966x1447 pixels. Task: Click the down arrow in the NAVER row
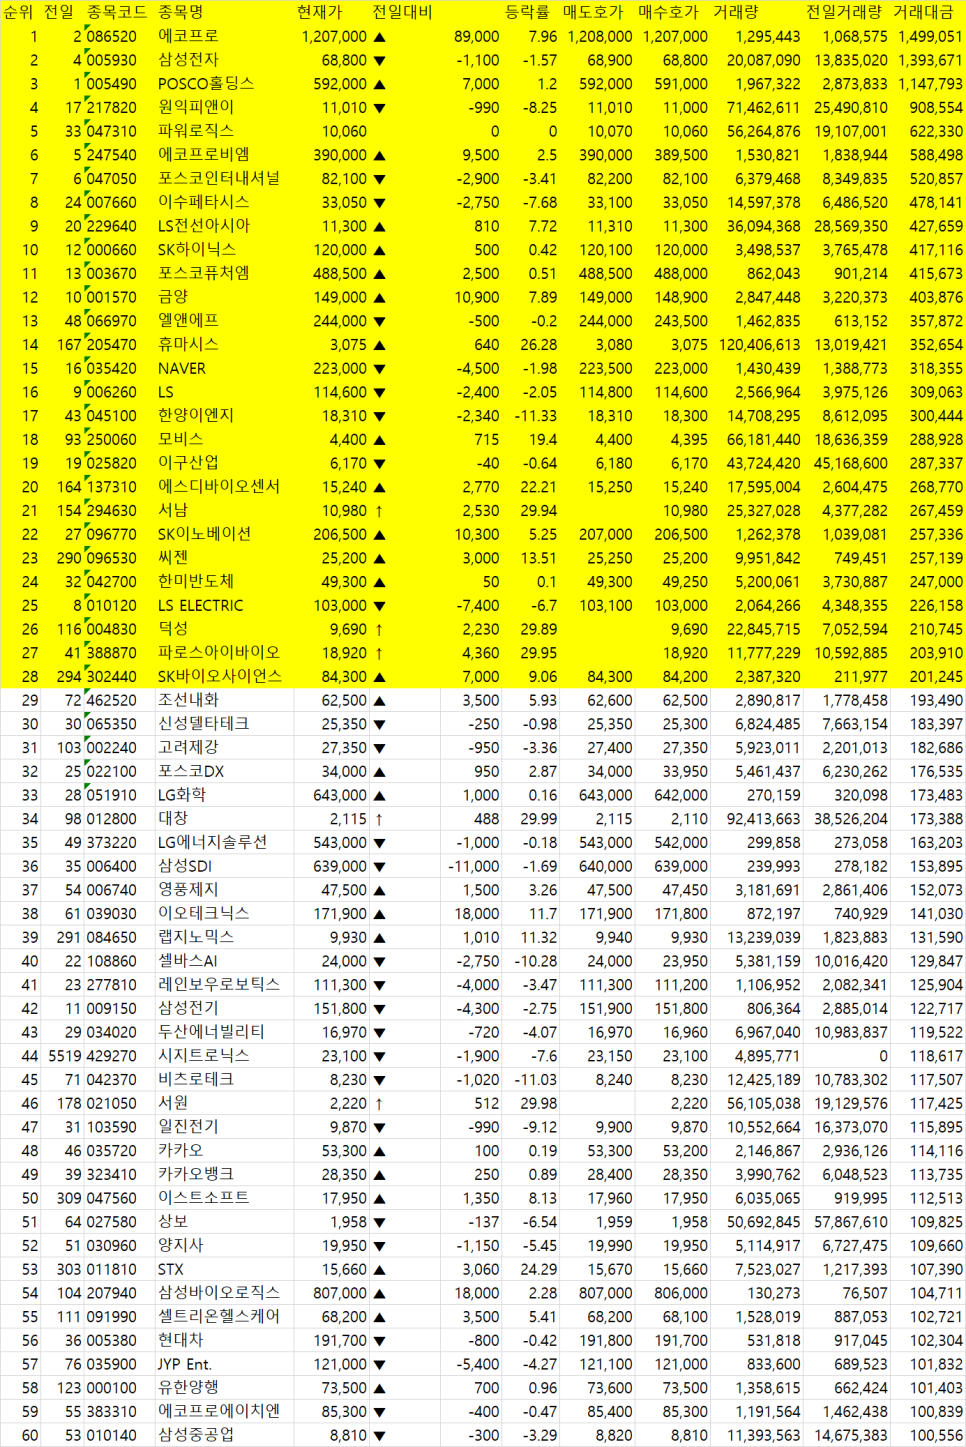click(379, 369)
